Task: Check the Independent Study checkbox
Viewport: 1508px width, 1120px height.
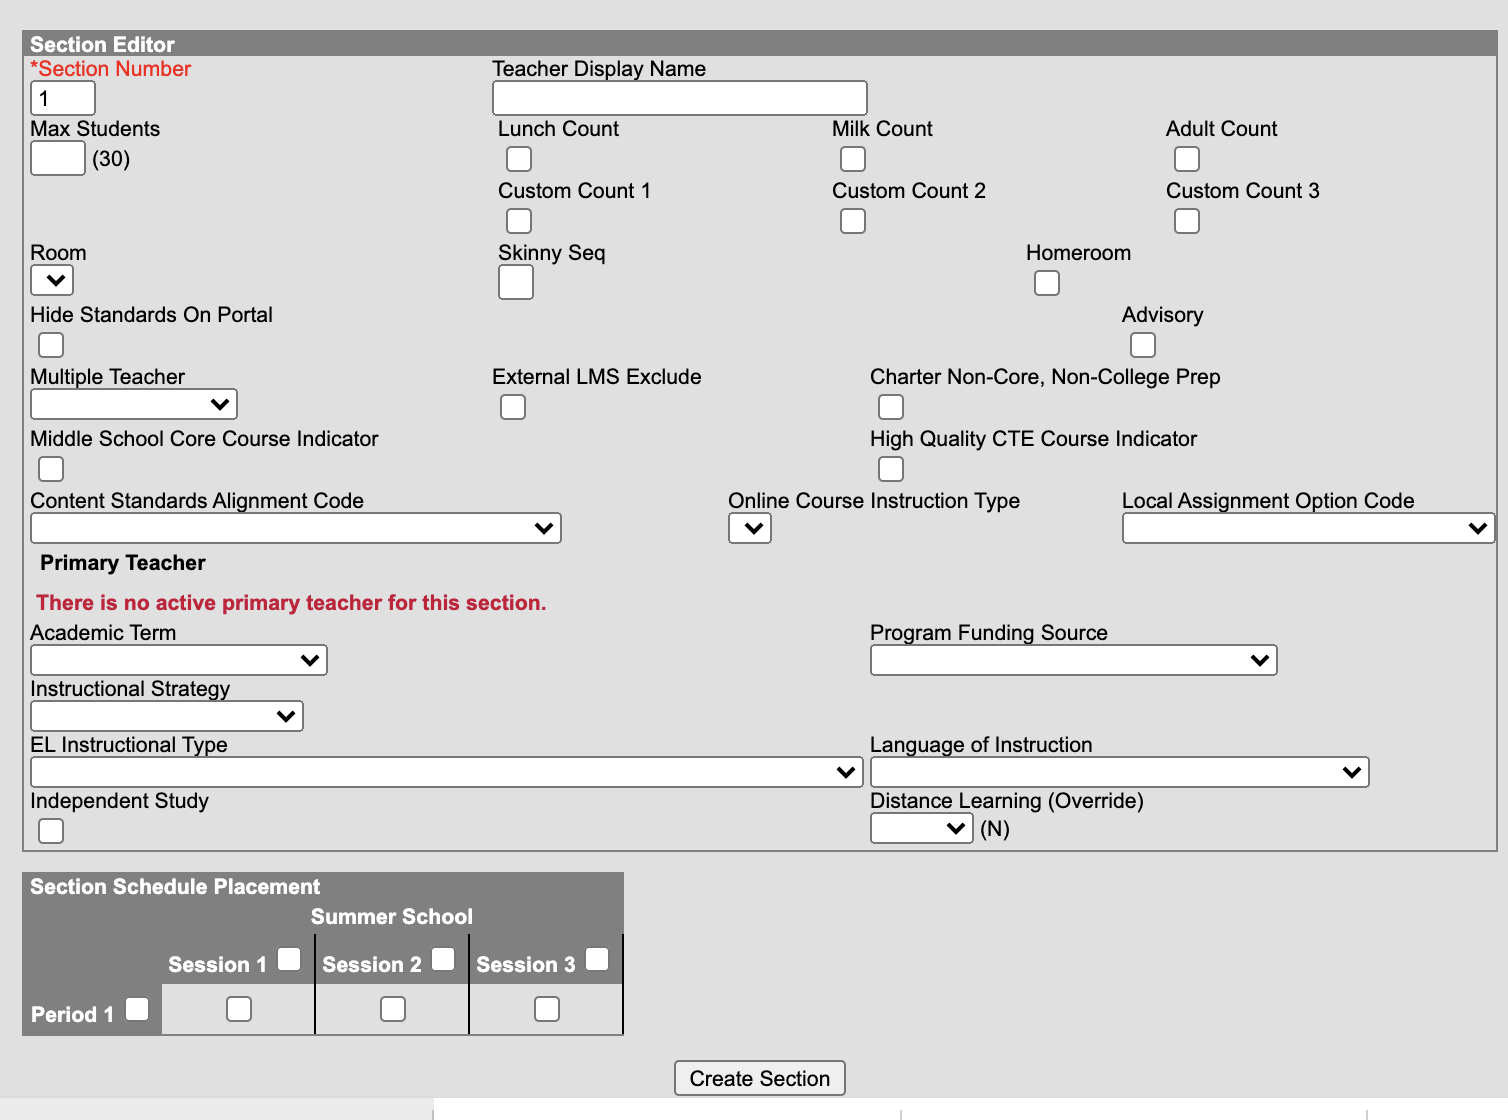Action: (51, 831)
